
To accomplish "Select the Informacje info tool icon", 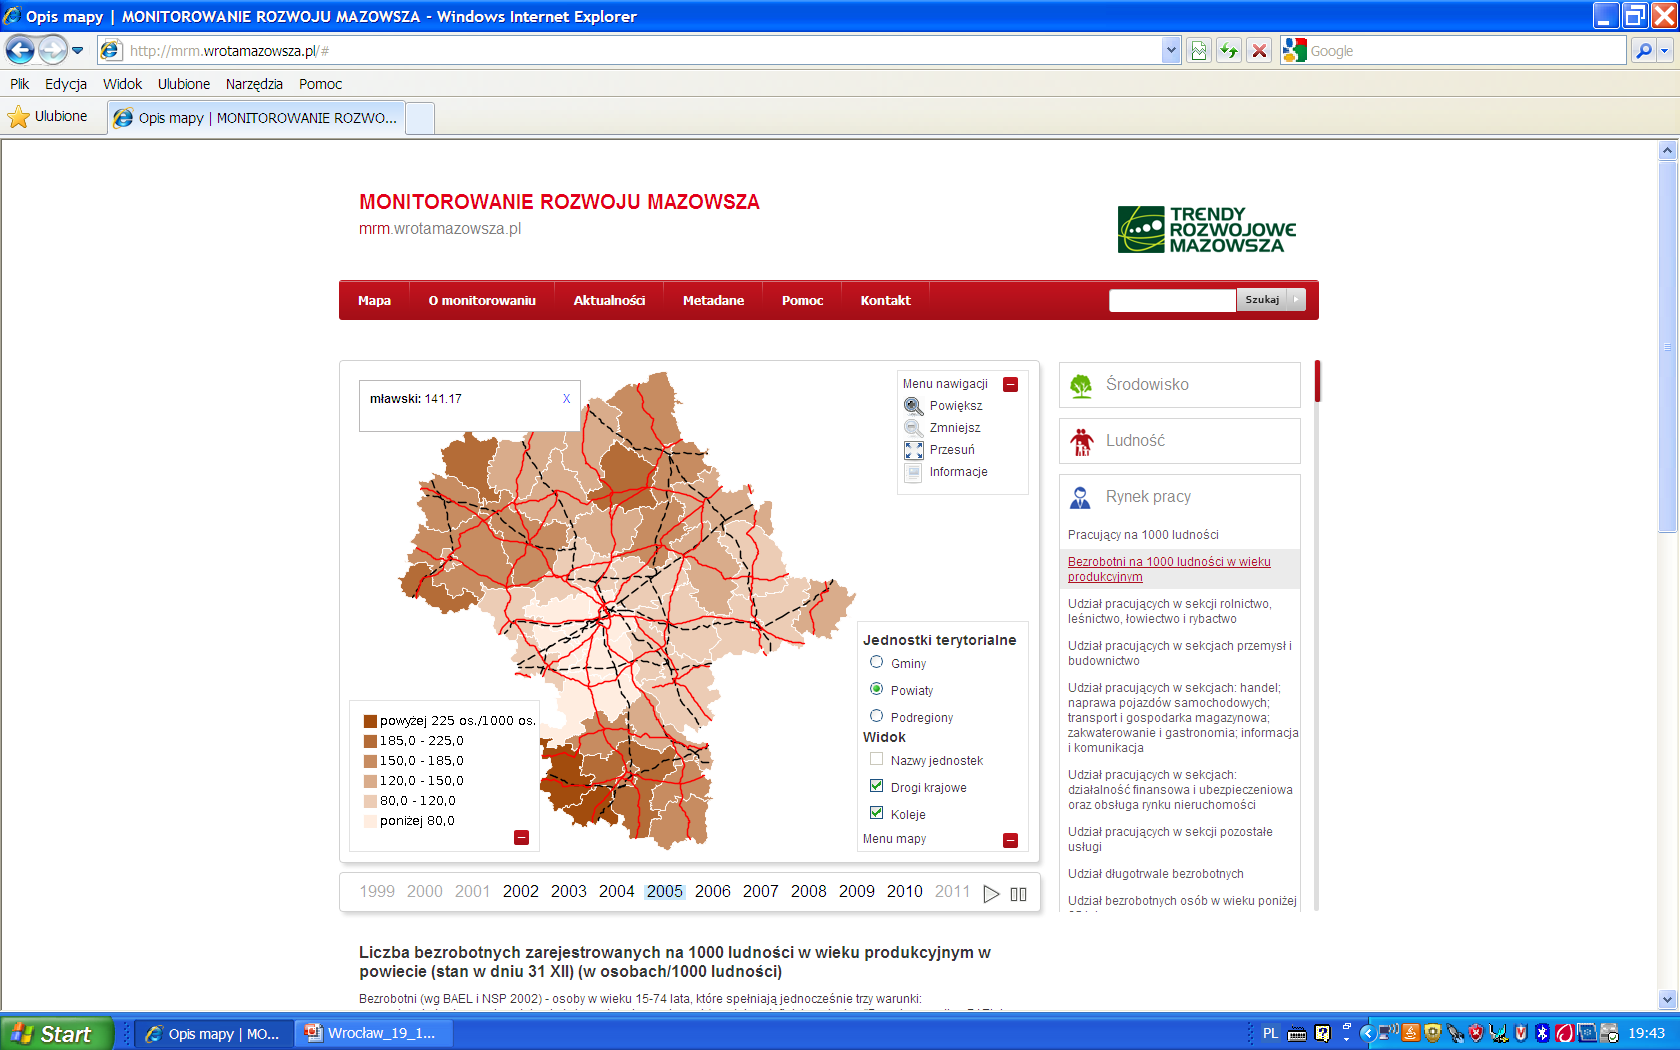I will [x=913, y=472].
